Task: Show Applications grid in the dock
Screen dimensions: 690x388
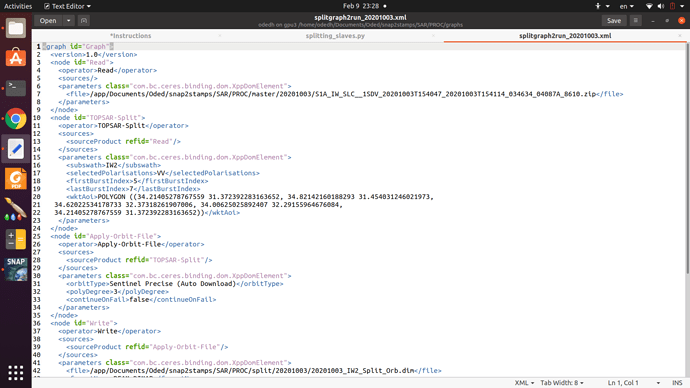Action: [16, 373]
